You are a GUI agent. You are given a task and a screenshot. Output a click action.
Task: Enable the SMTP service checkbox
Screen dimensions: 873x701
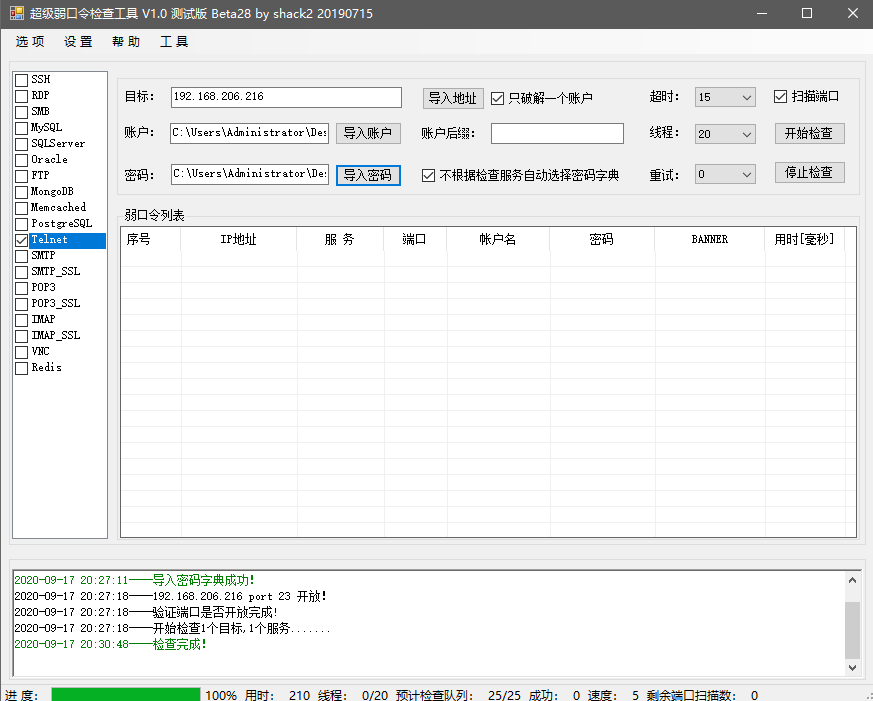click(21, 257)
